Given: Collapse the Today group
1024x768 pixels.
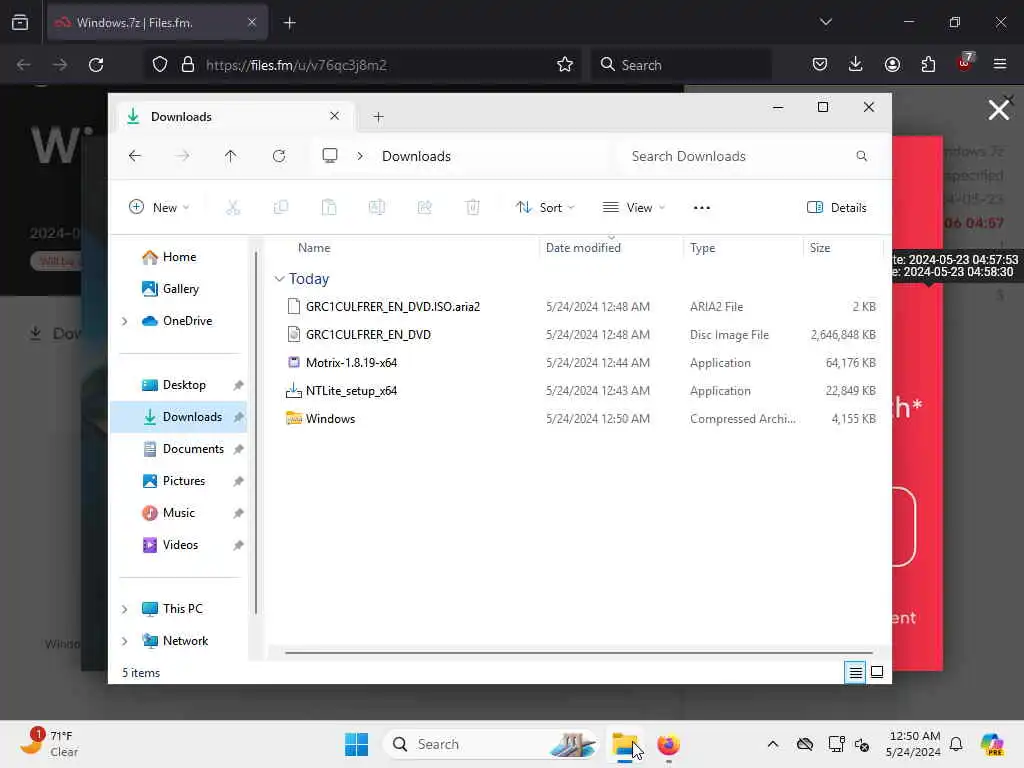Looking at the screenshot, I should 280,279.
